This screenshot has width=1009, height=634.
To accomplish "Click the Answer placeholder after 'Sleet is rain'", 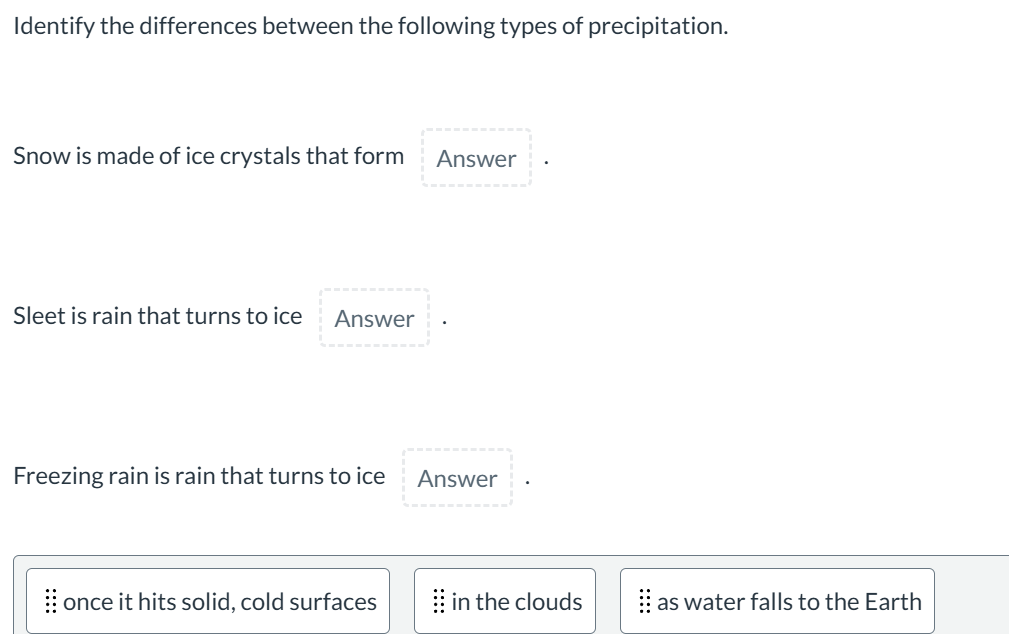I will coord(374,318).
